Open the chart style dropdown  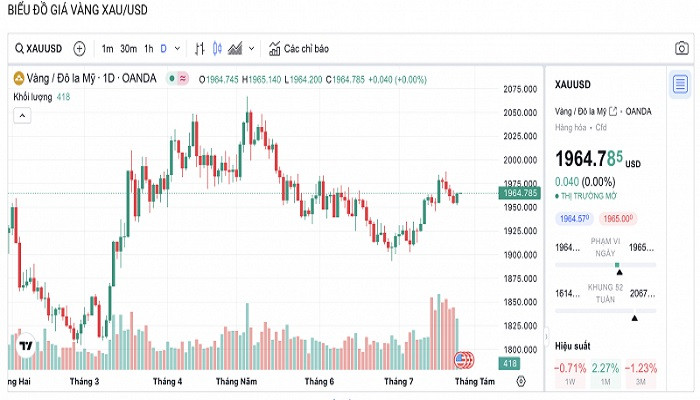pos(251,48)
